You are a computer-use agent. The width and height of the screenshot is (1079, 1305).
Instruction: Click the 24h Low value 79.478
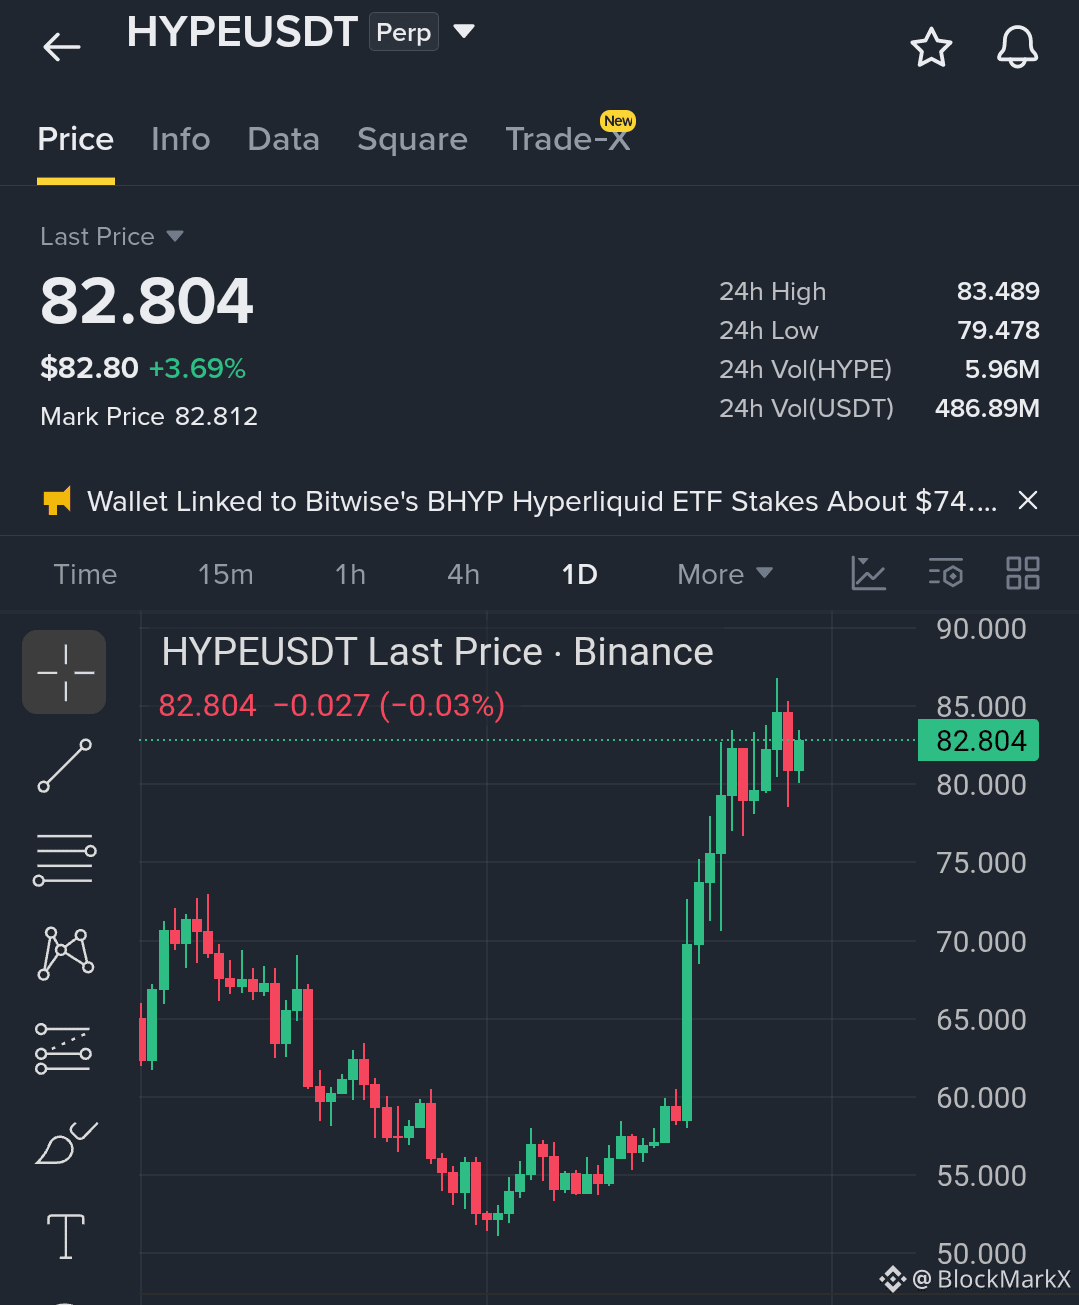998,330
